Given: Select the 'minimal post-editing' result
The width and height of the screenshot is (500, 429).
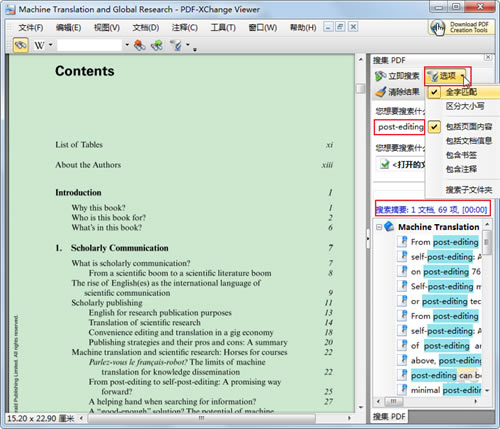Looking at the screenshot, I should pyautogui.click(x=446, y=390).
